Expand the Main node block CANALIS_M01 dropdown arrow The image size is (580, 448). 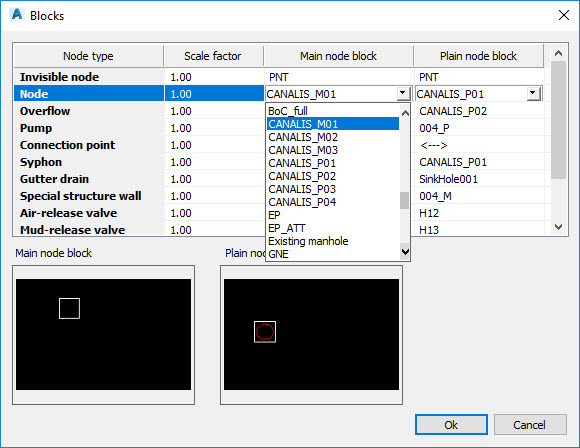click(x=403, y=93)
